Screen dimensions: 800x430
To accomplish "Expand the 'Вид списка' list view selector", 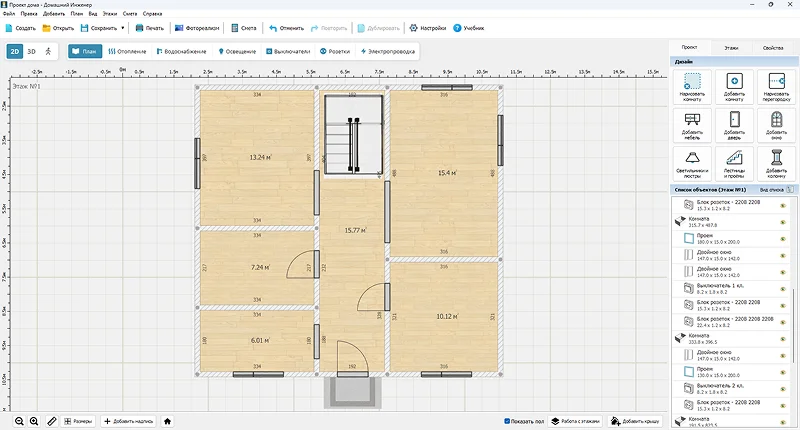I will 789,189.
